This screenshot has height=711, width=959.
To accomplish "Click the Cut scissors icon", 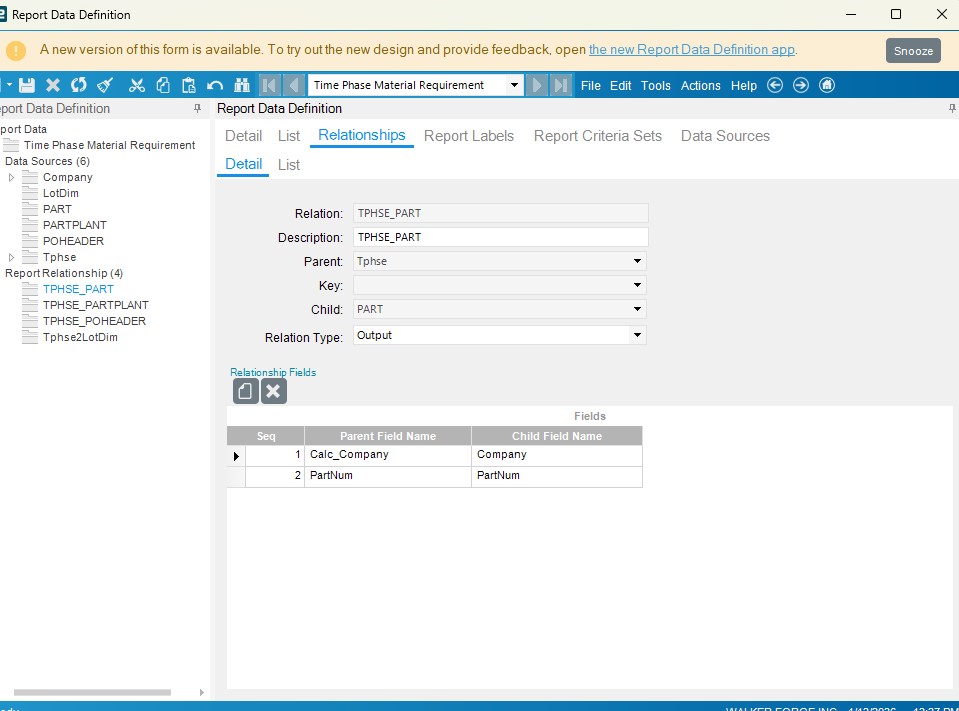I will (137, 86).
